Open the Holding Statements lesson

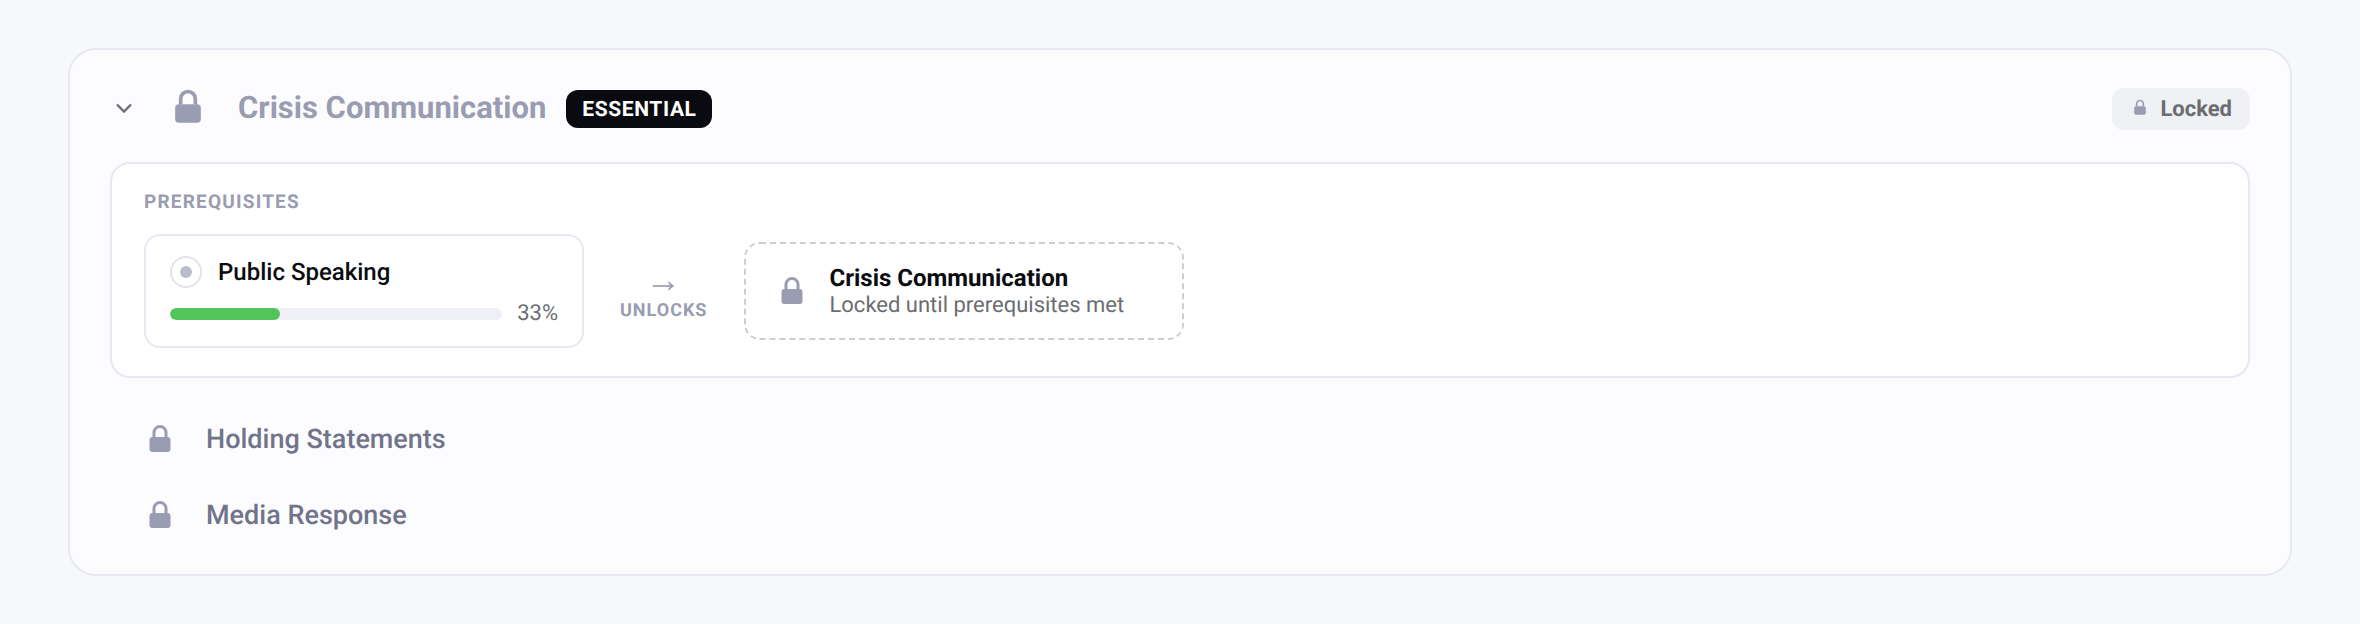(325, 439)
